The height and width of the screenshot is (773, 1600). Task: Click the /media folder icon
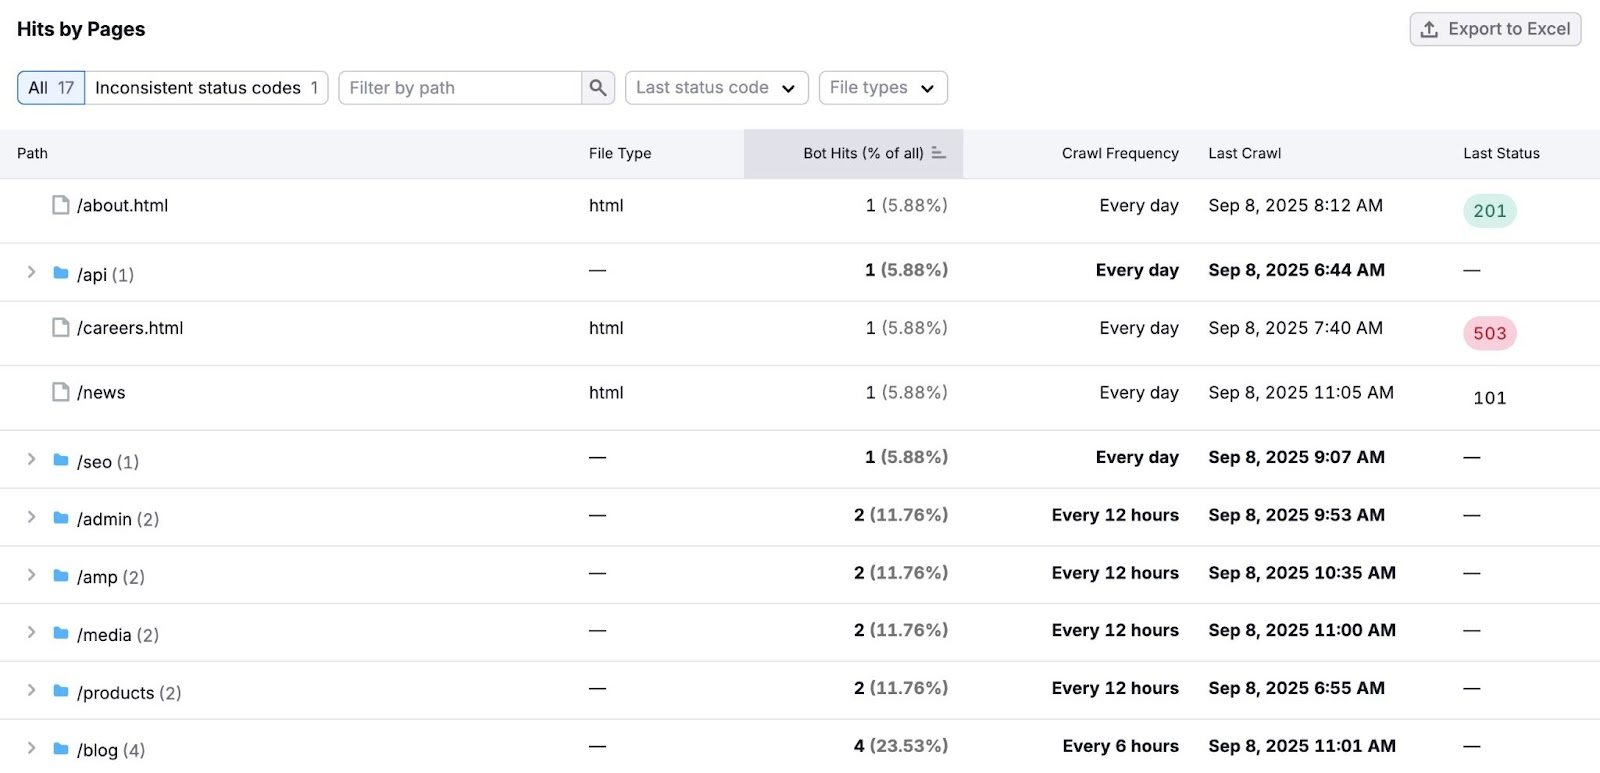(x=61, y=633)
